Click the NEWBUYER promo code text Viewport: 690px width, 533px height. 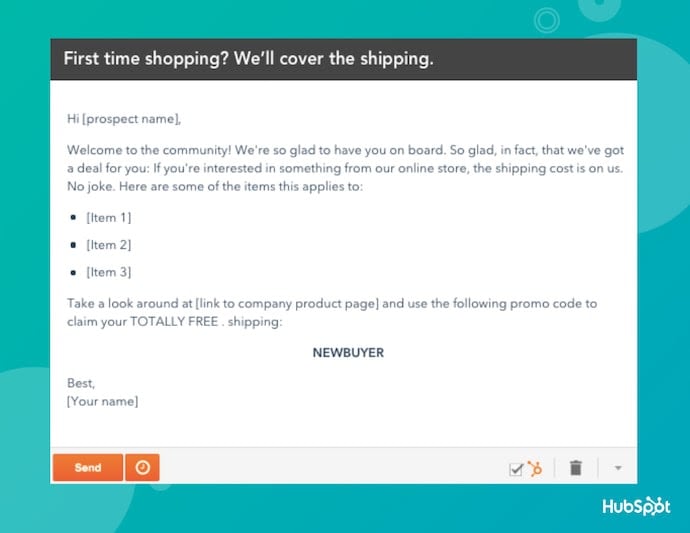coord(347,352)
